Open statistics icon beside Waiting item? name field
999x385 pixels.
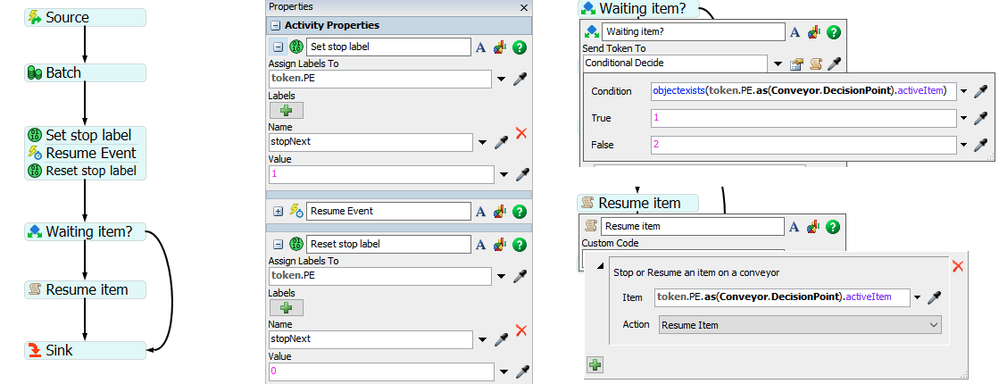click(x=814, y=32)
